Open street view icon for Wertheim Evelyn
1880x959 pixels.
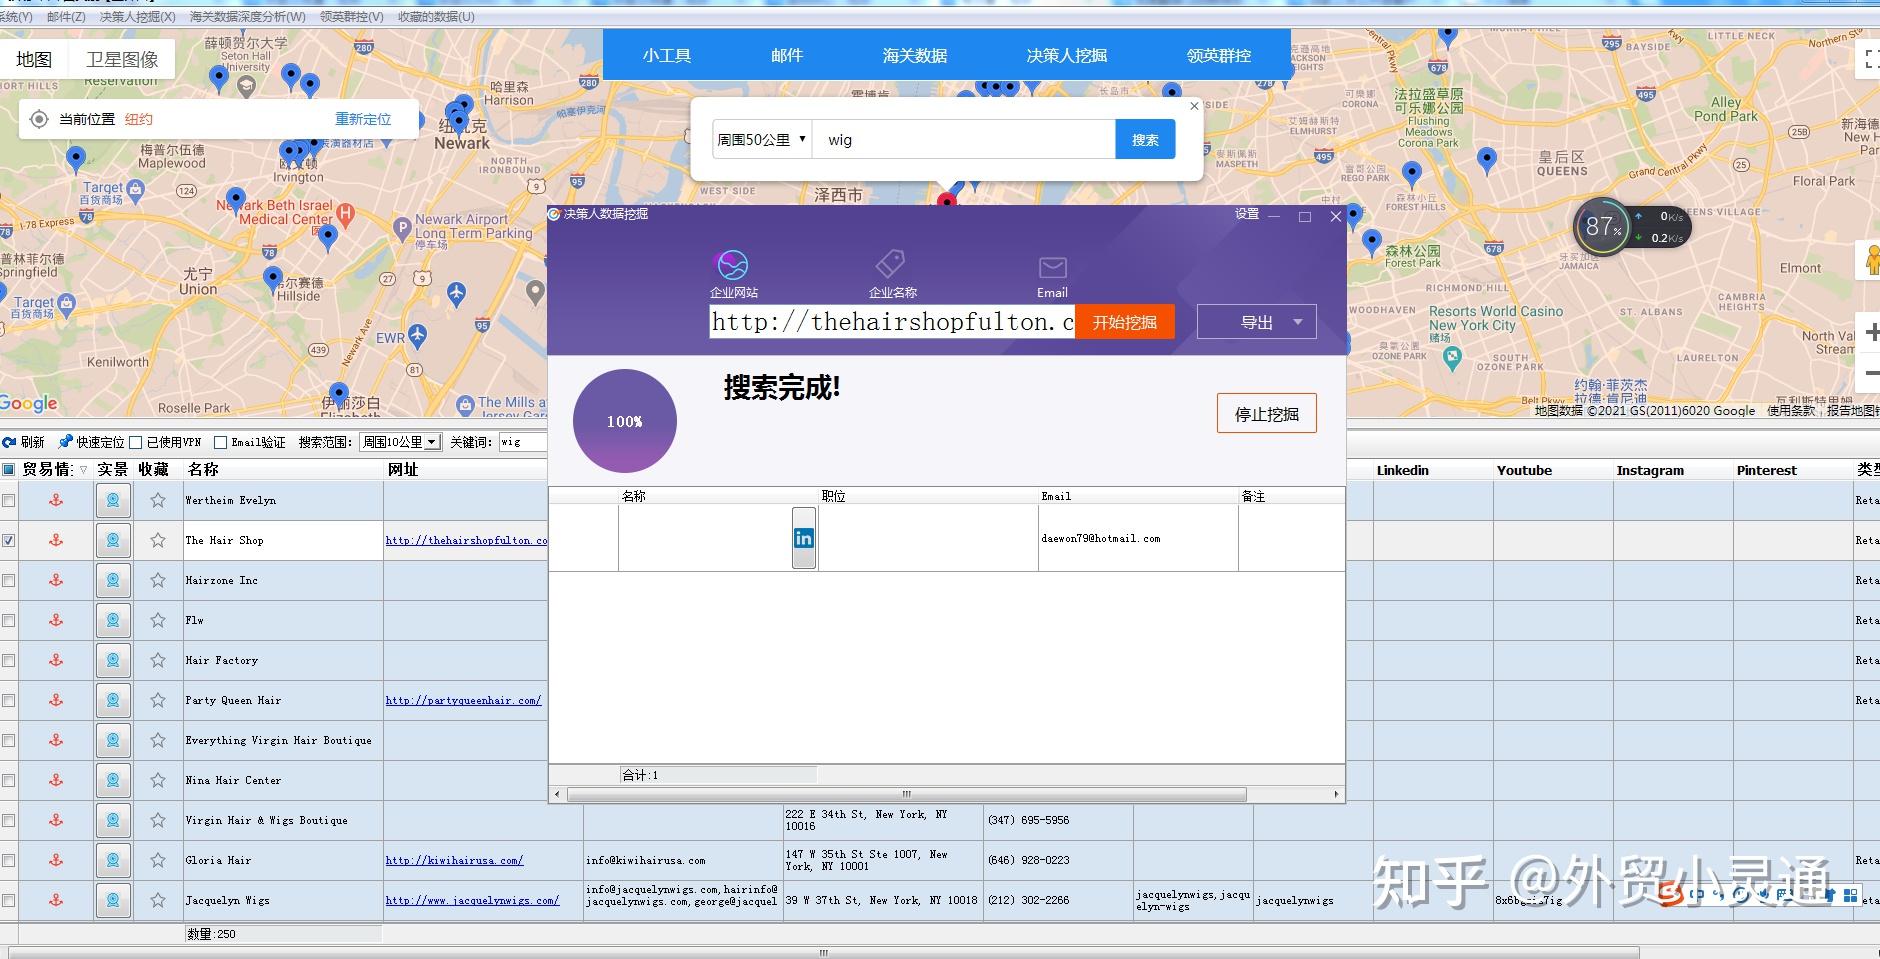(x=113, y=500)
